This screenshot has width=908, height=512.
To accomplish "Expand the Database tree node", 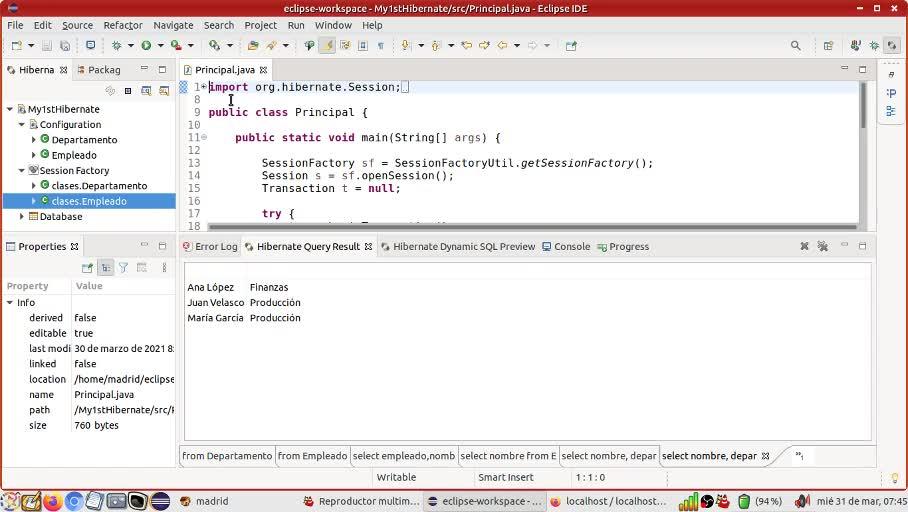I will [22, 216].
